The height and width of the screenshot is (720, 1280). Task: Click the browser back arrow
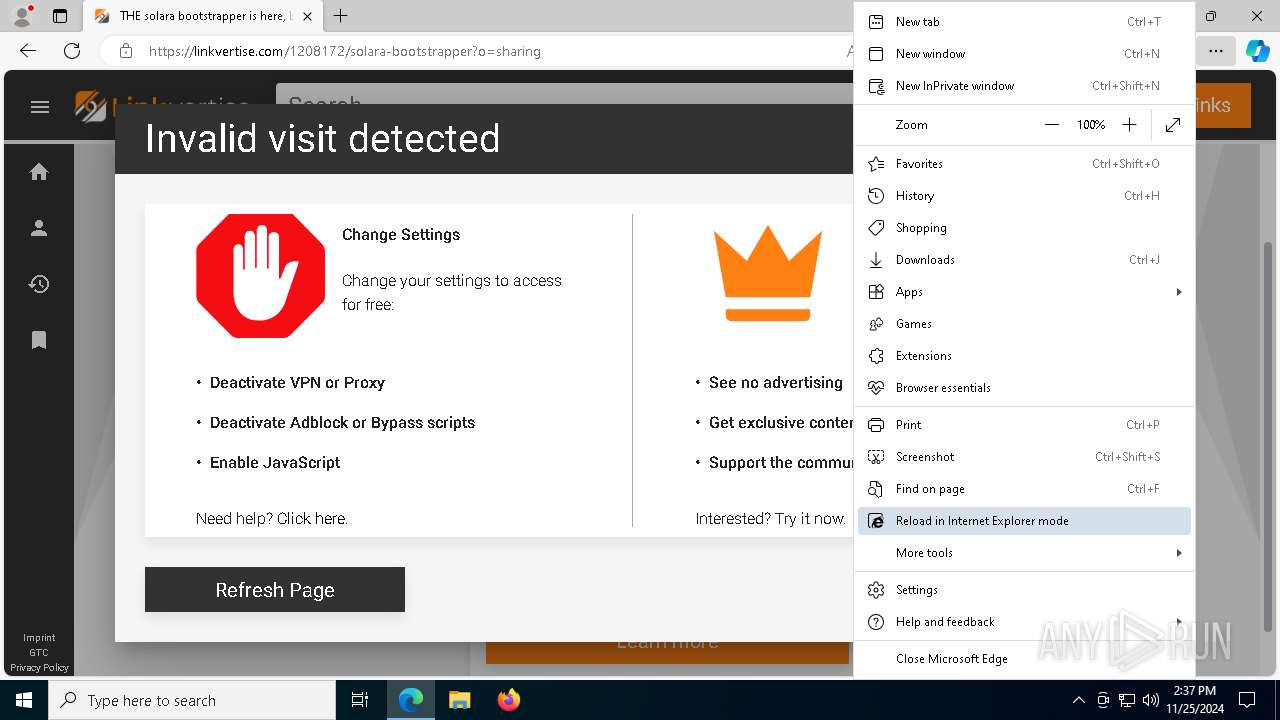pos(28,51)
